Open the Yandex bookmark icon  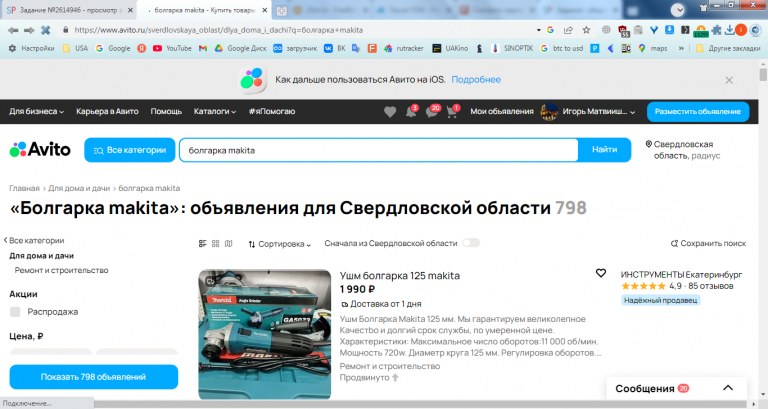(142, 48)
